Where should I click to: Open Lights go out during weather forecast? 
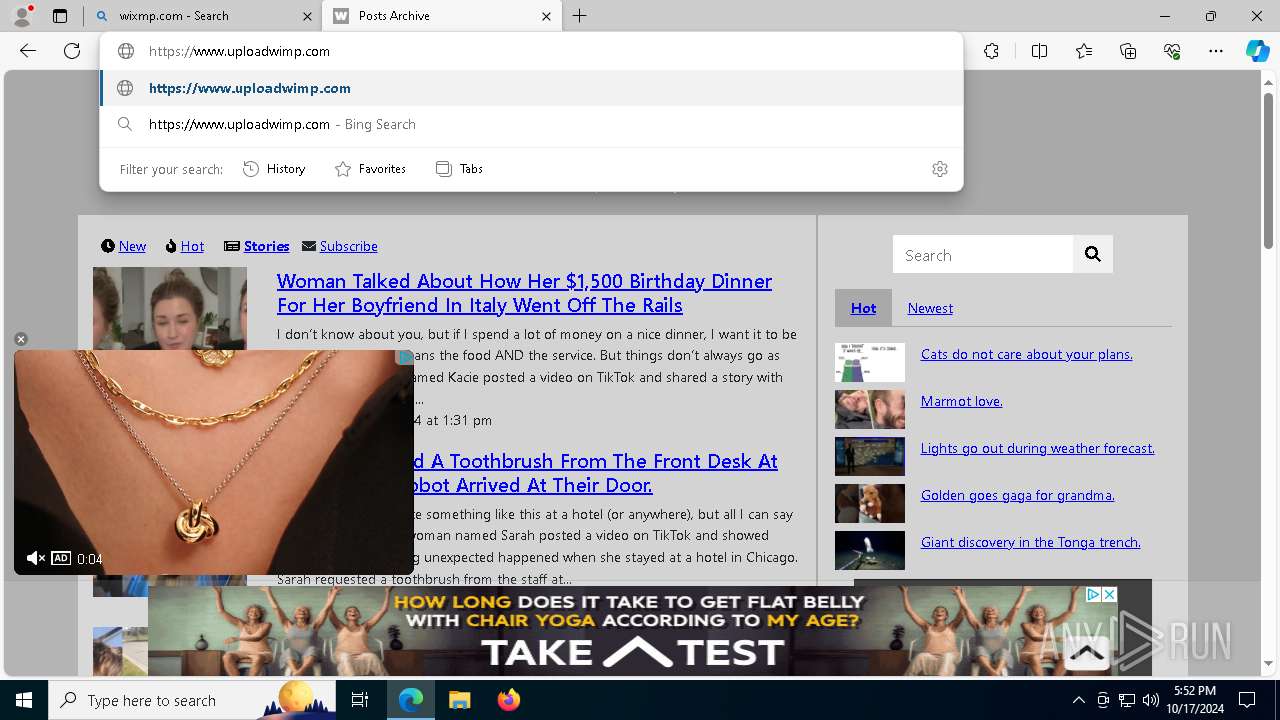click(x=1037, y=448)
